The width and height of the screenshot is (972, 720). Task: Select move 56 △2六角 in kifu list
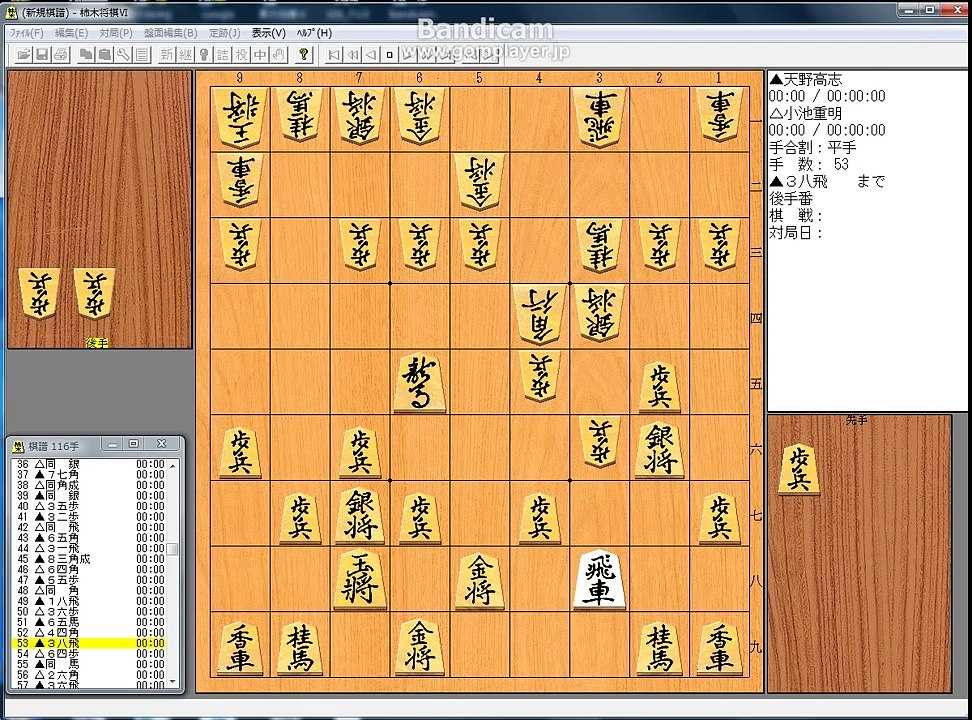pos(90,675)
